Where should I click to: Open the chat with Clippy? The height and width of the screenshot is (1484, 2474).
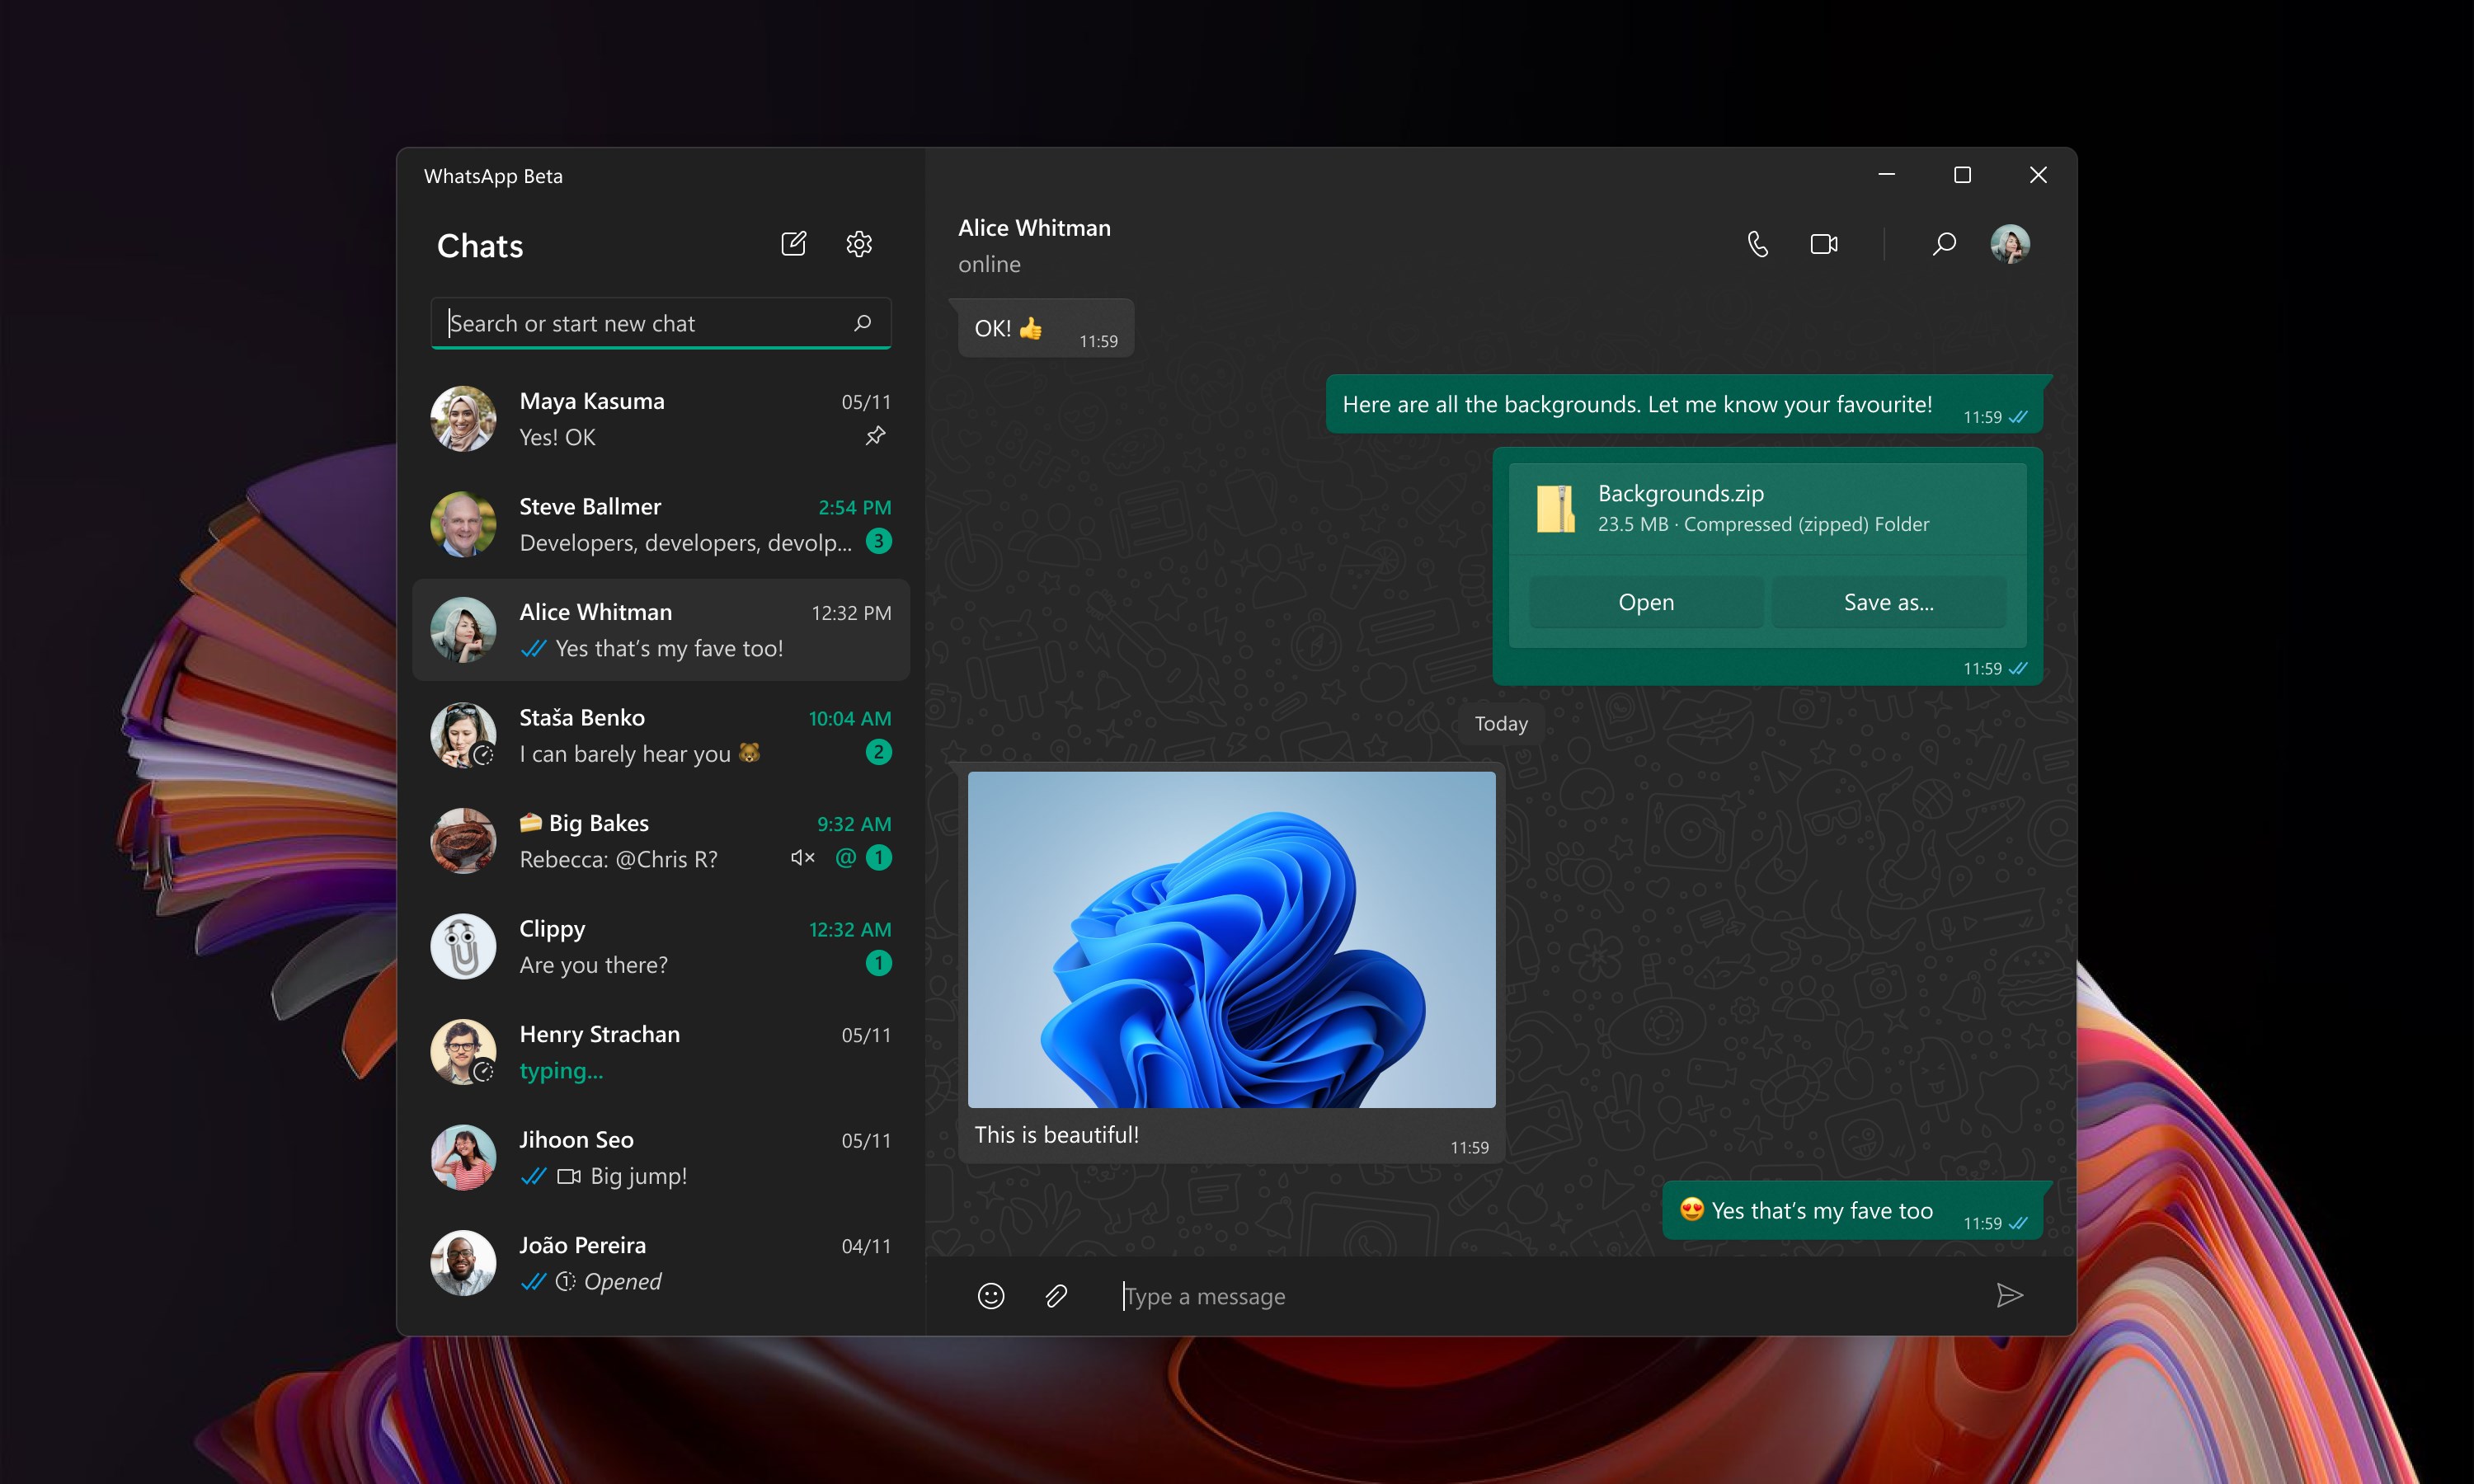[x=660, y=946]
